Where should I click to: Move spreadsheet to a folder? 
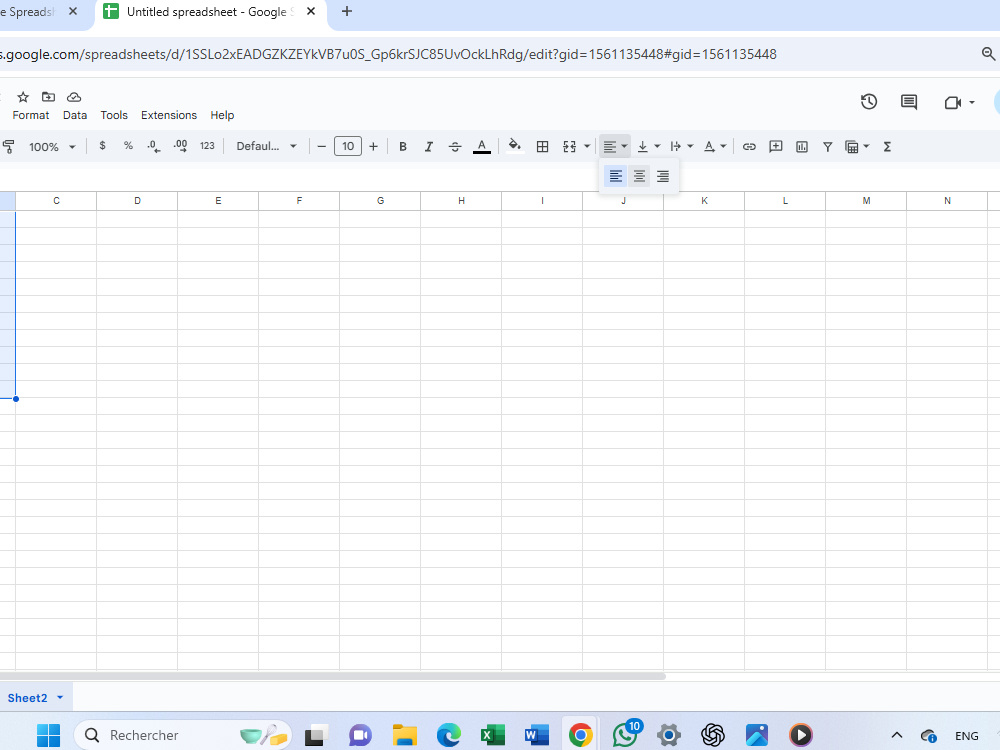click(48, 97)
